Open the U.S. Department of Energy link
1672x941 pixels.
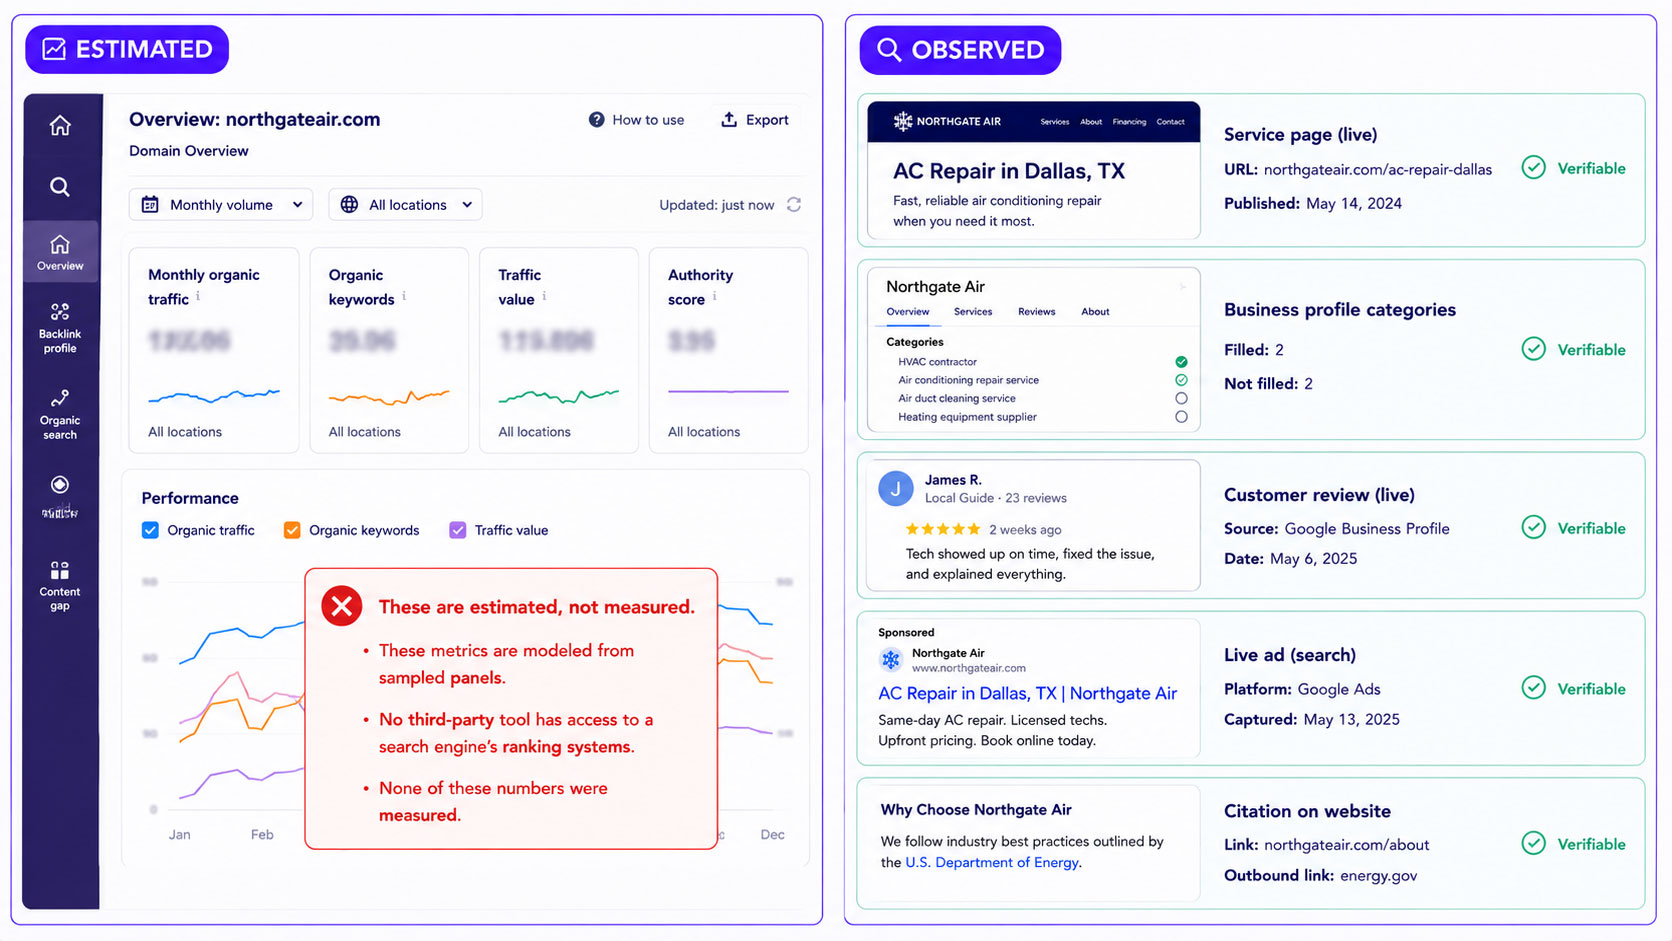(992, 862)
